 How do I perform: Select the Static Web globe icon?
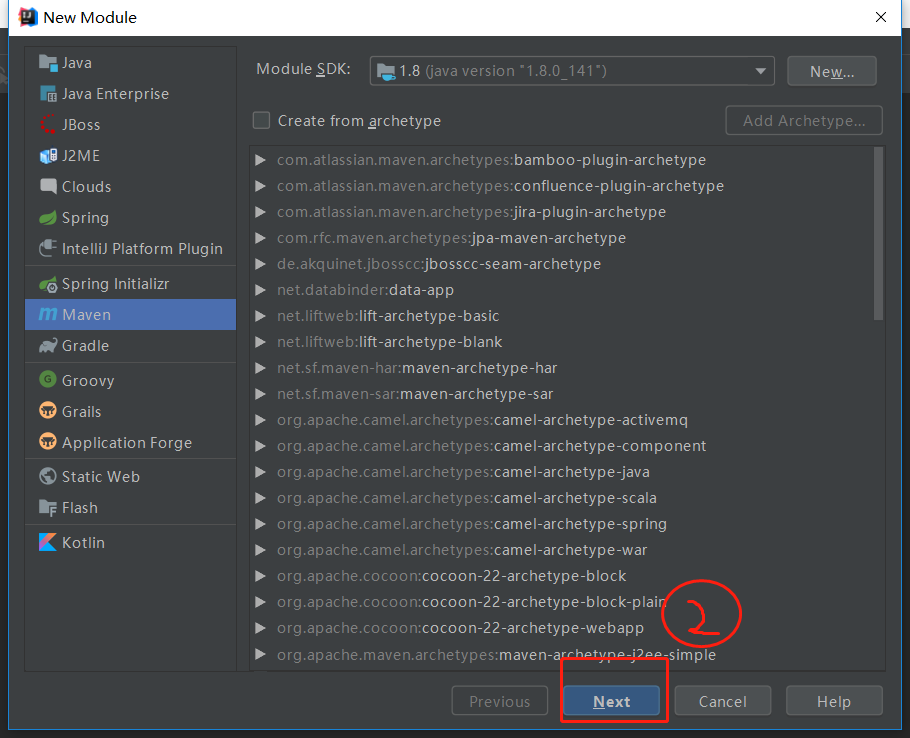click(x=48, y=476)
